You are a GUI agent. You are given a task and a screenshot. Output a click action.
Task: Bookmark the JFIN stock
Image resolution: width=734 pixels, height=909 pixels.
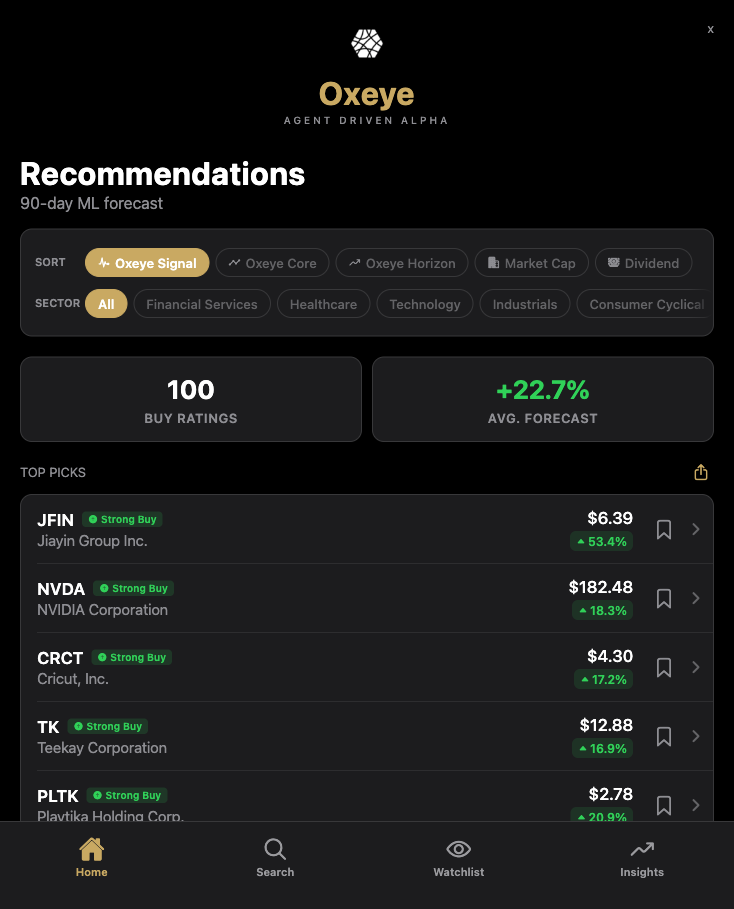coord(663,529)
